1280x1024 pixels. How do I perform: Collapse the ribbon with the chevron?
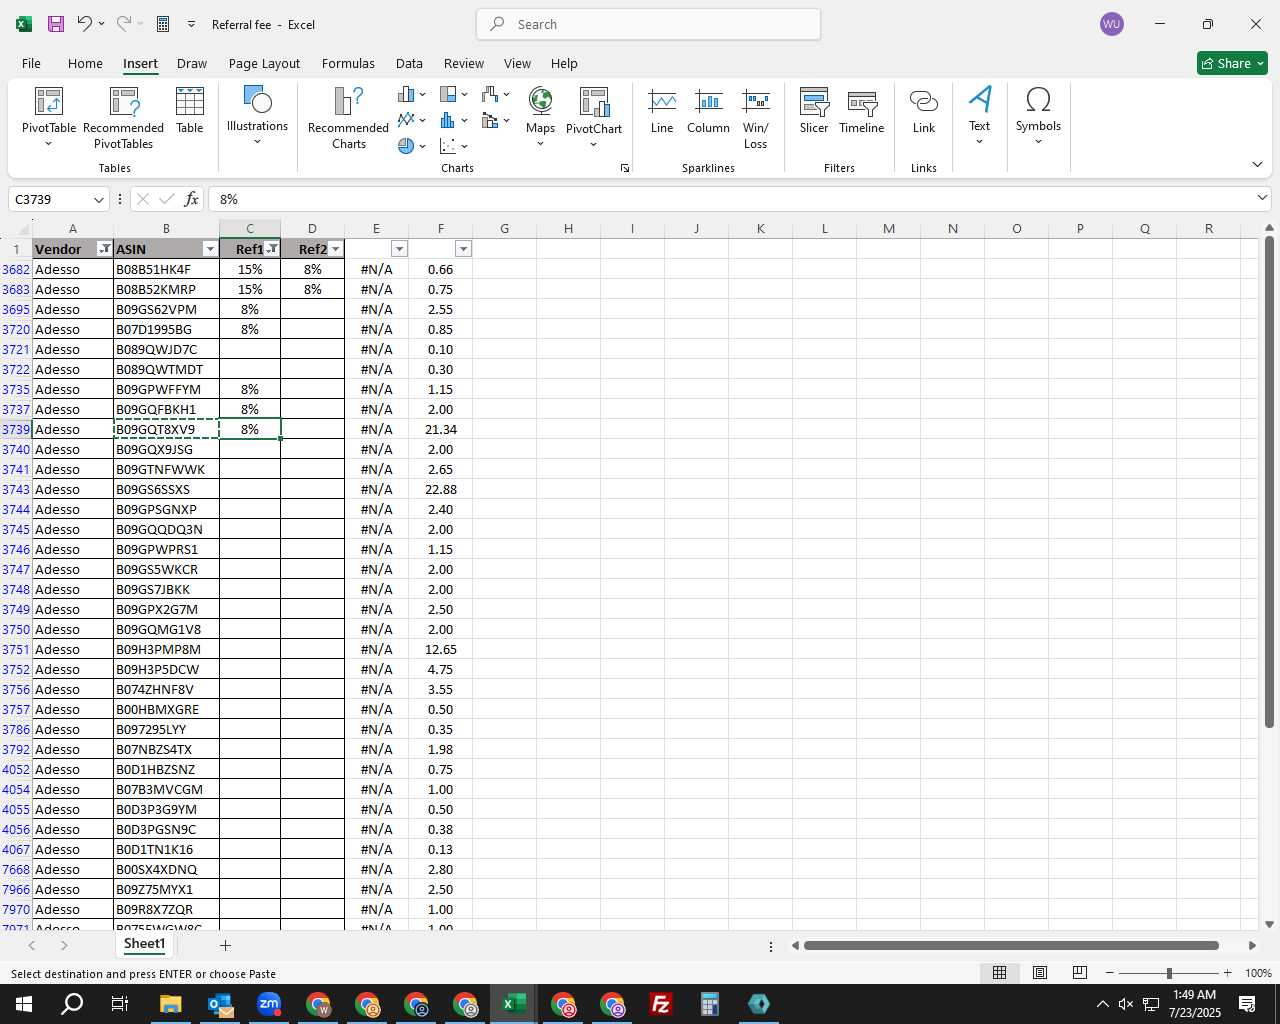[x=1257, y=164]
